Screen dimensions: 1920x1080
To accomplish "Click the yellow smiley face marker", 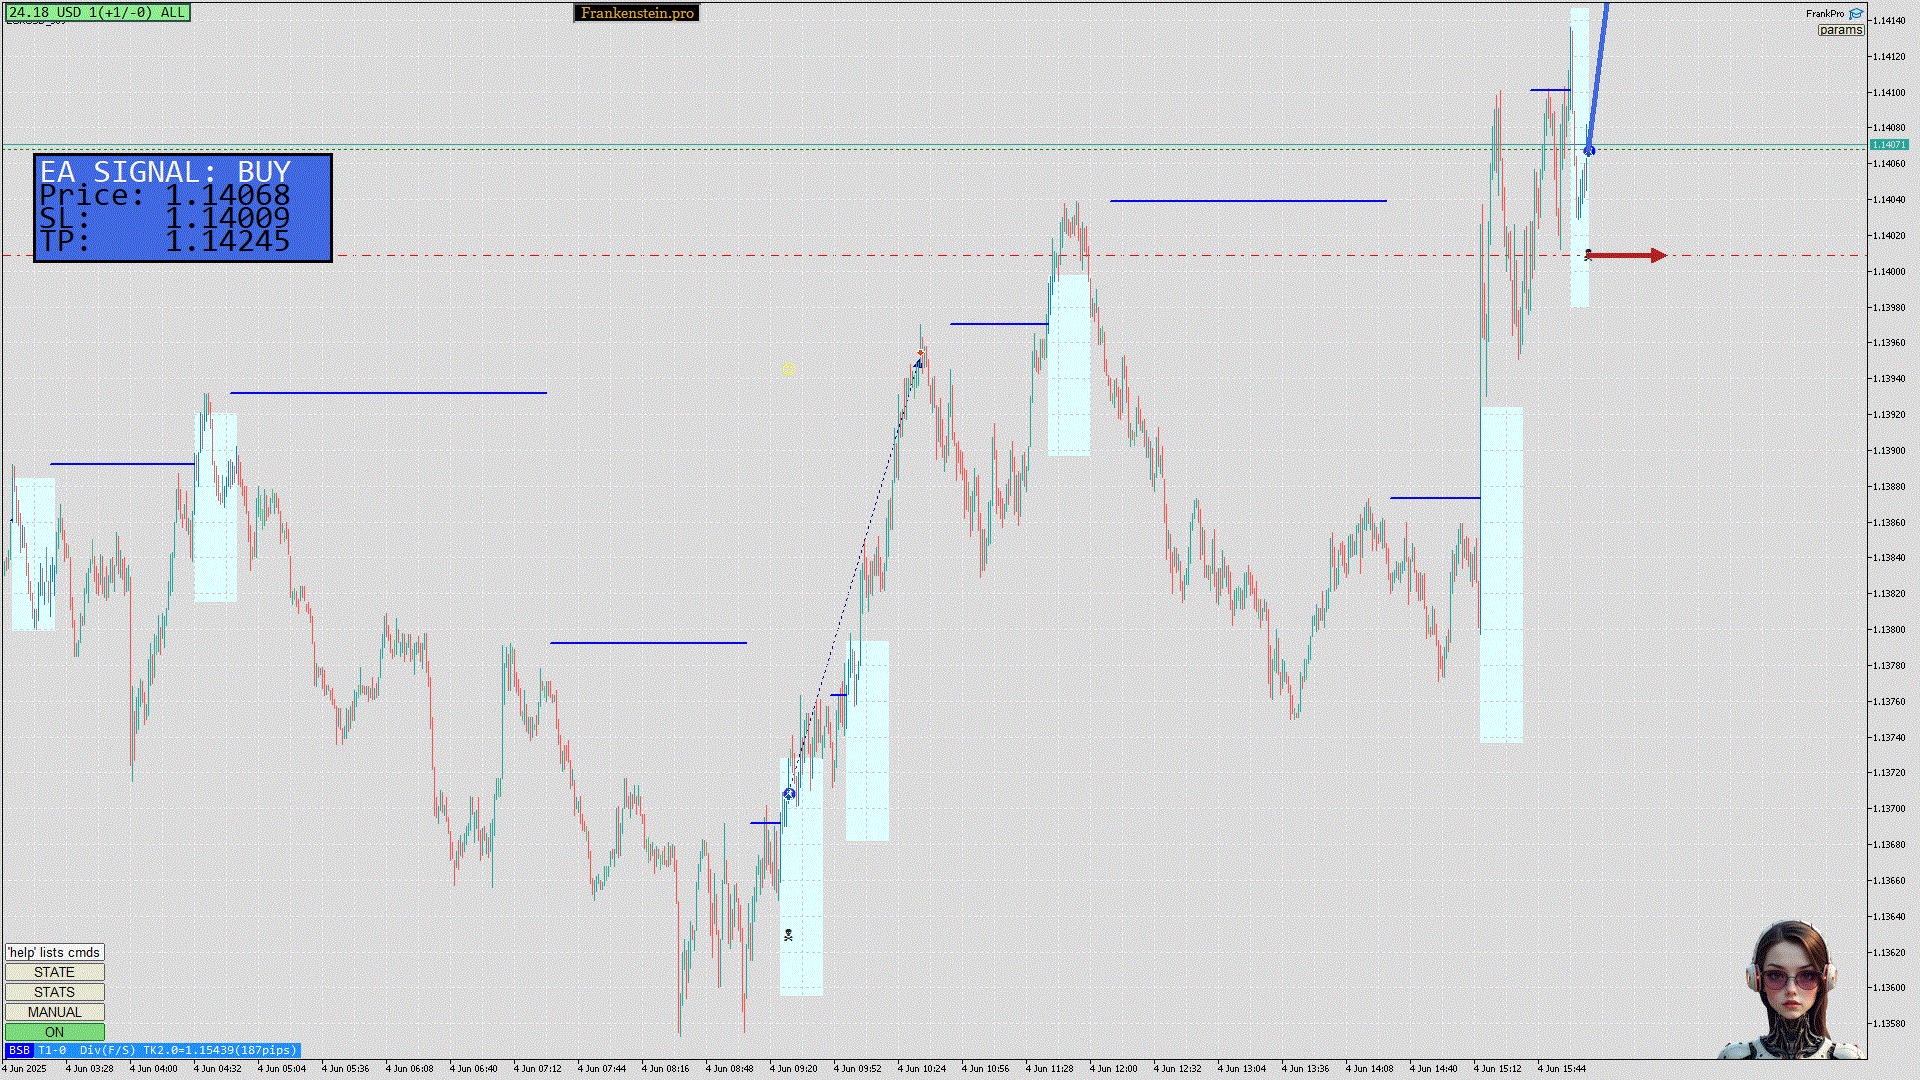I will tap(789, 370).
